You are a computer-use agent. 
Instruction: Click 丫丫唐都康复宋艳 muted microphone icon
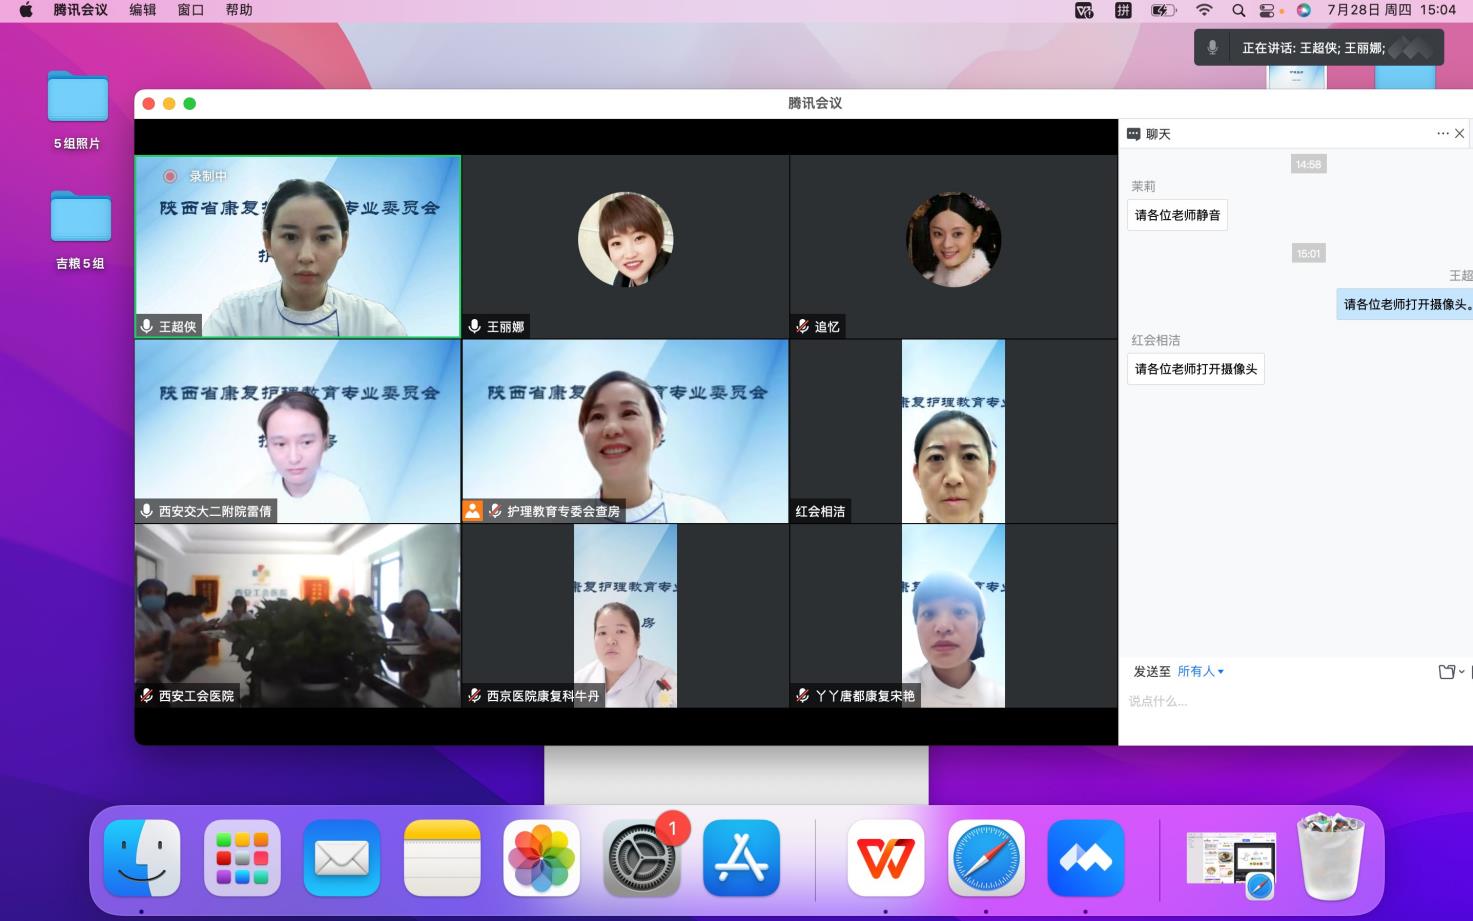click(802, 695)
